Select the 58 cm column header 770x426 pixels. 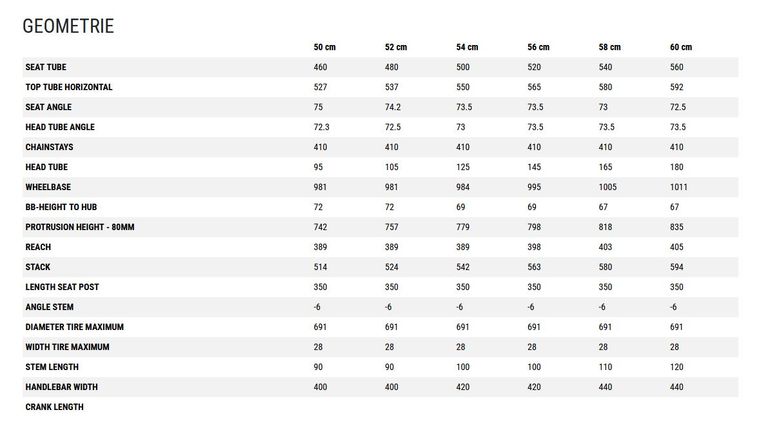[x=609, y=47]
